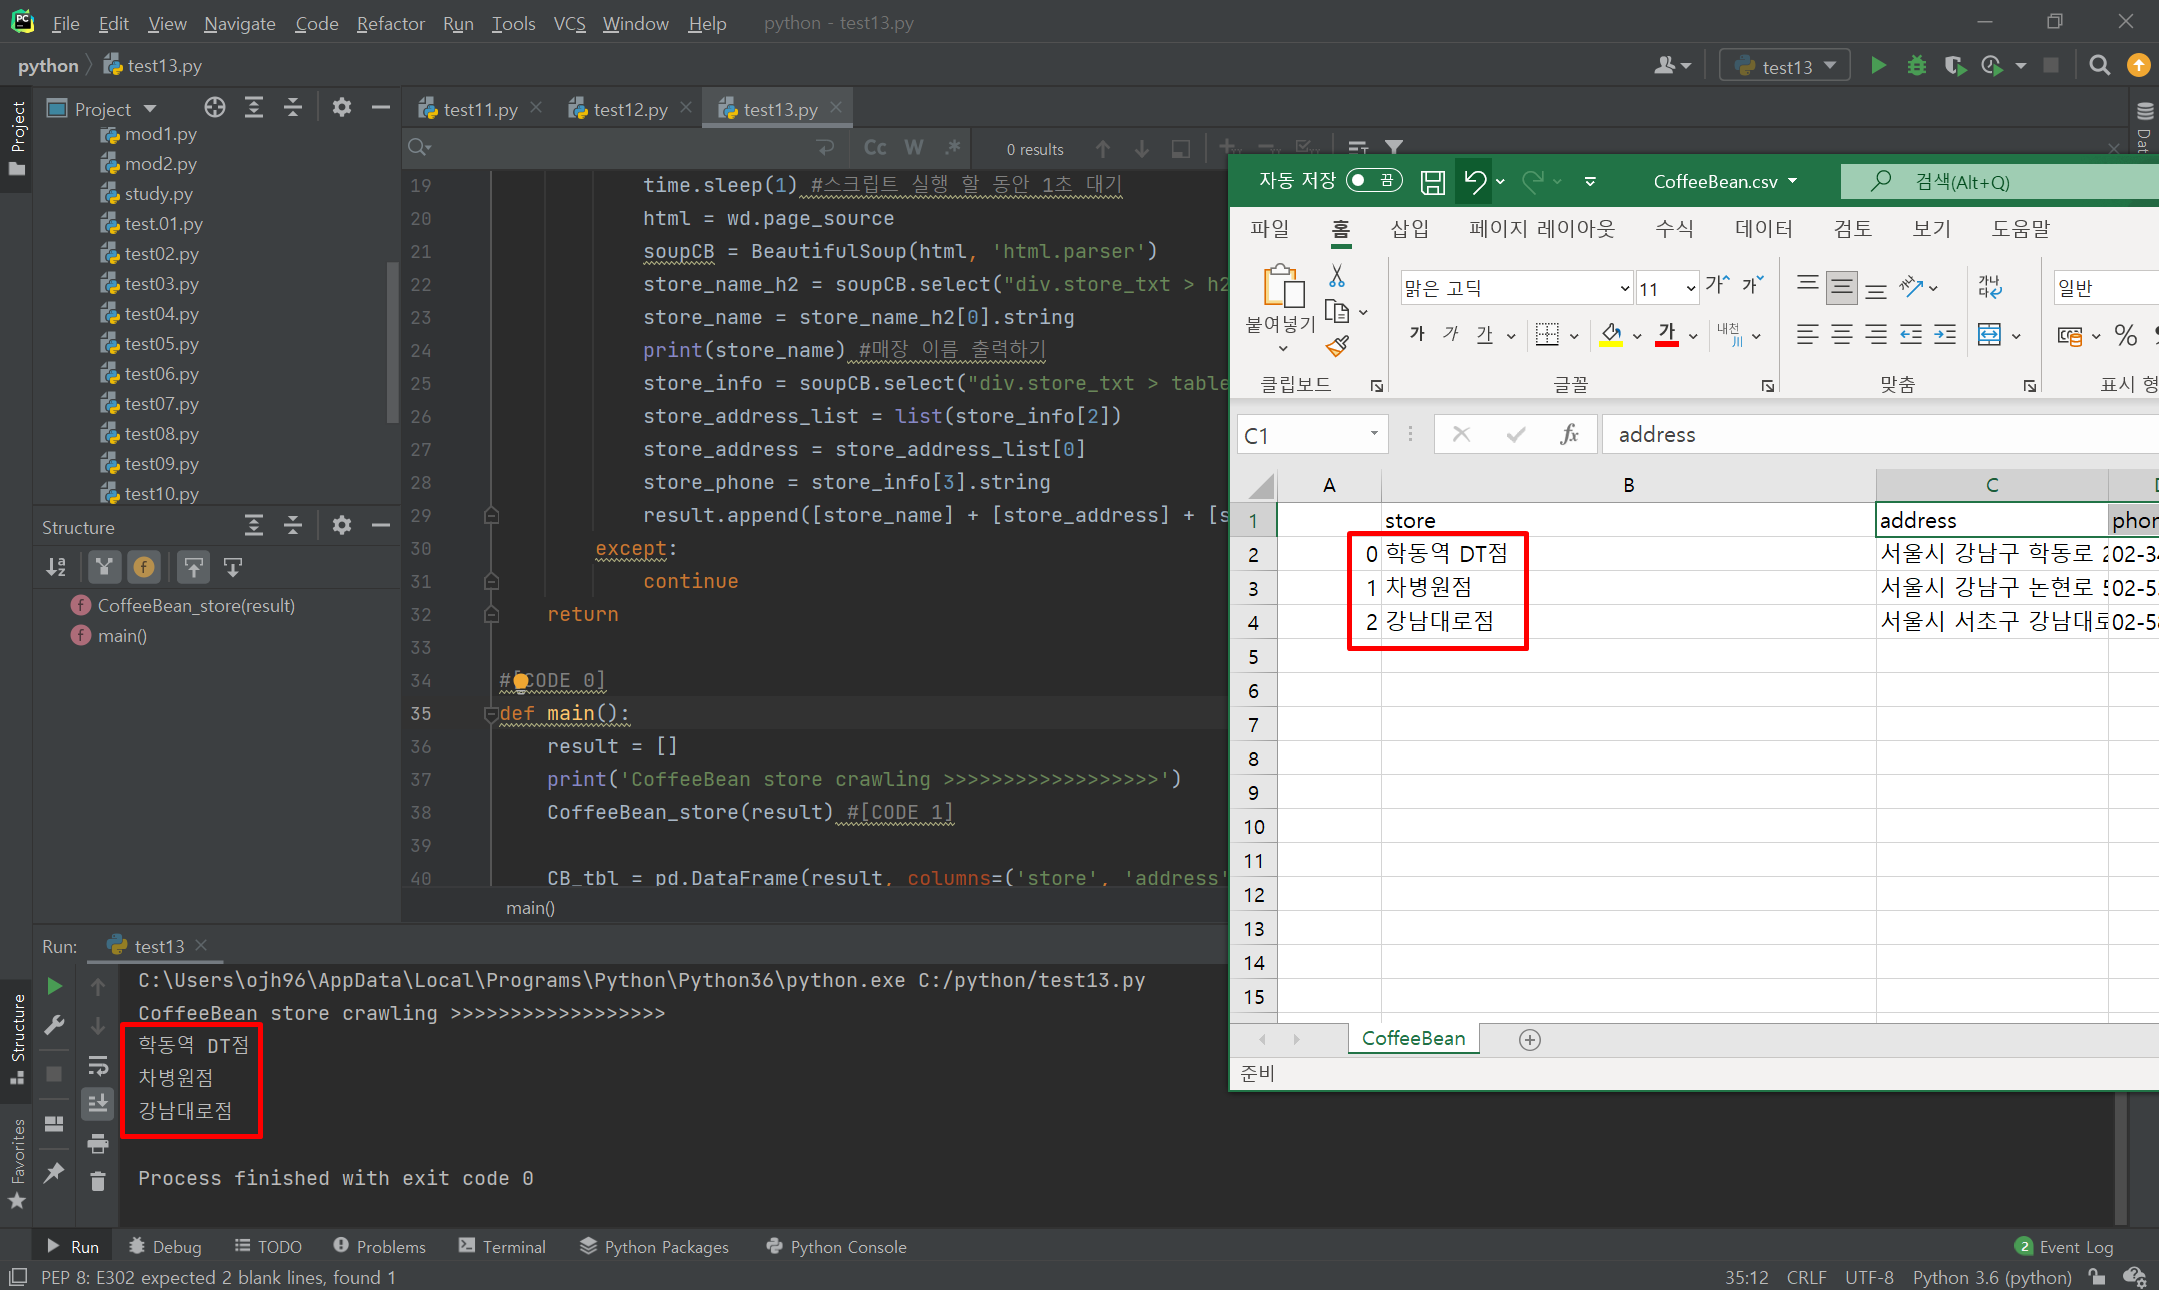Click the cut scissors icon in Excel
The image size is (2159, 1290).
click(x=1337, y=276)
